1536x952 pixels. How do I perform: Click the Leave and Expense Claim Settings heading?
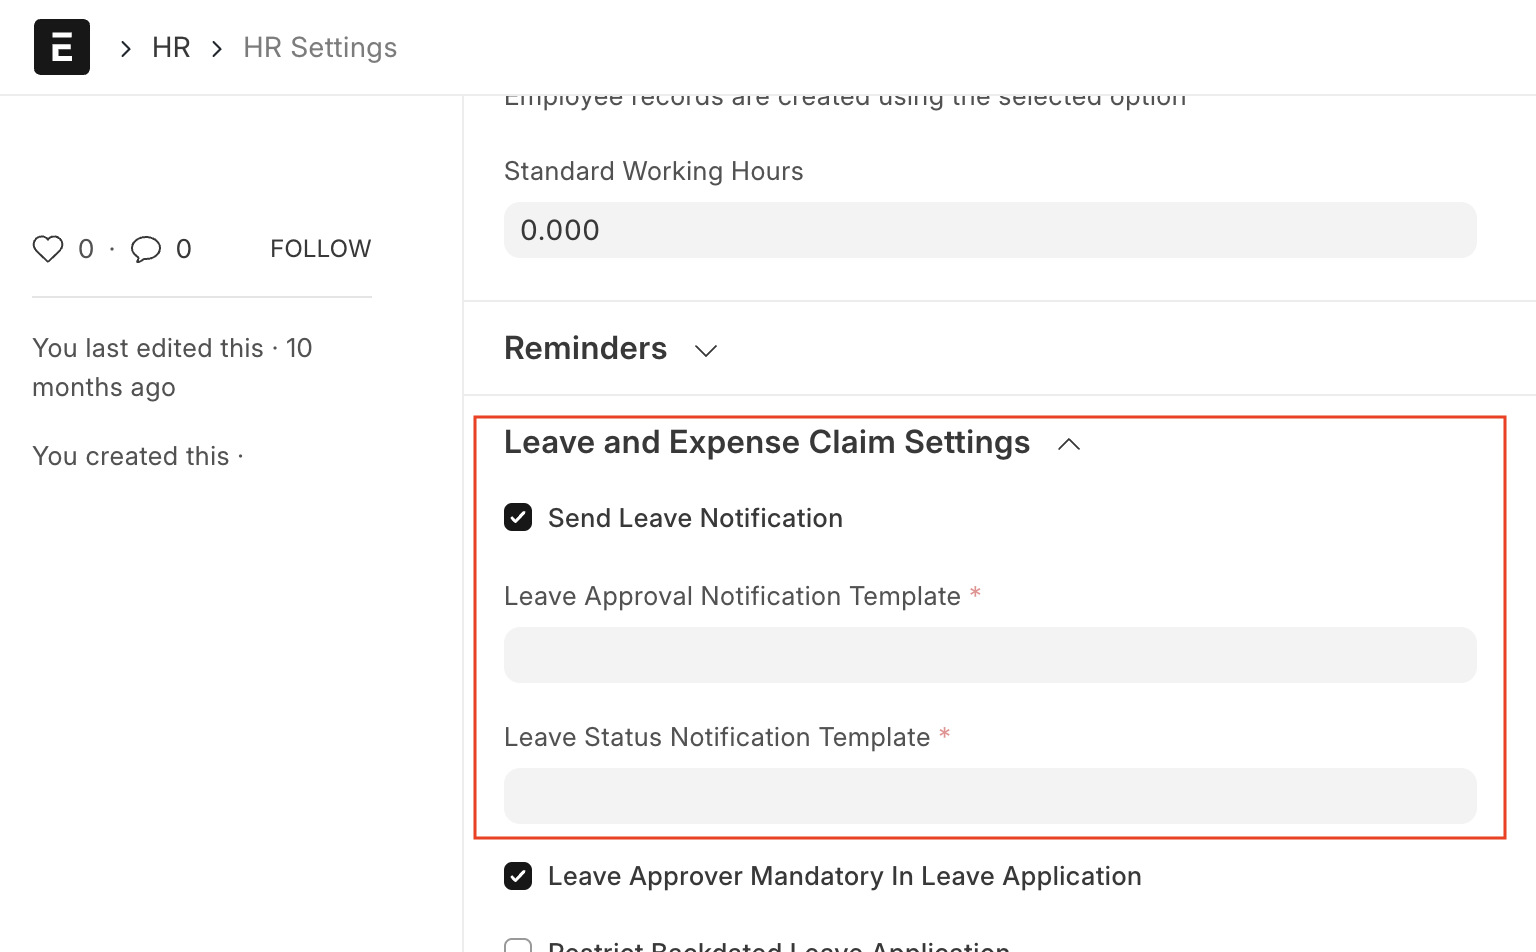(767, 442)
